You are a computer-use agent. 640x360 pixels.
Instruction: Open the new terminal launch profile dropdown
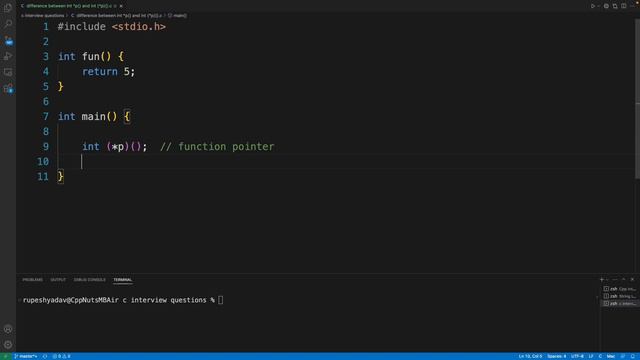click(x=607, y=280)
